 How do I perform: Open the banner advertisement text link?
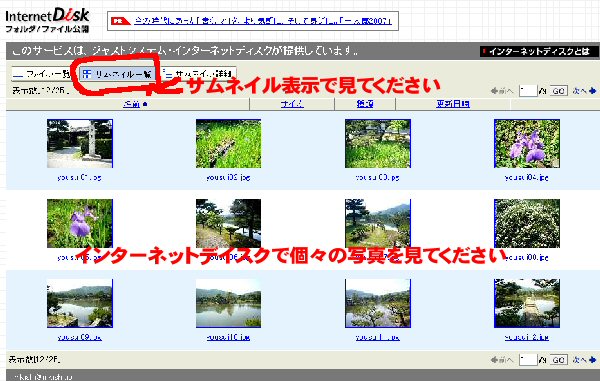[x=263, y=21]
